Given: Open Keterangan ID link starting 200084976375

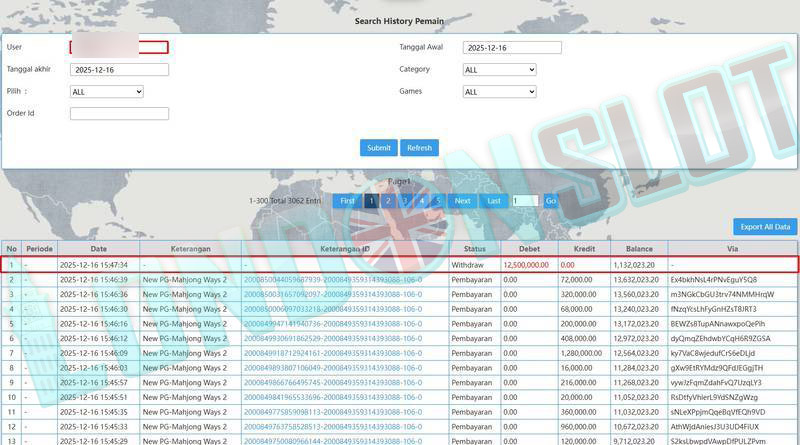Looking at the screenshot, I should [333, 427].
